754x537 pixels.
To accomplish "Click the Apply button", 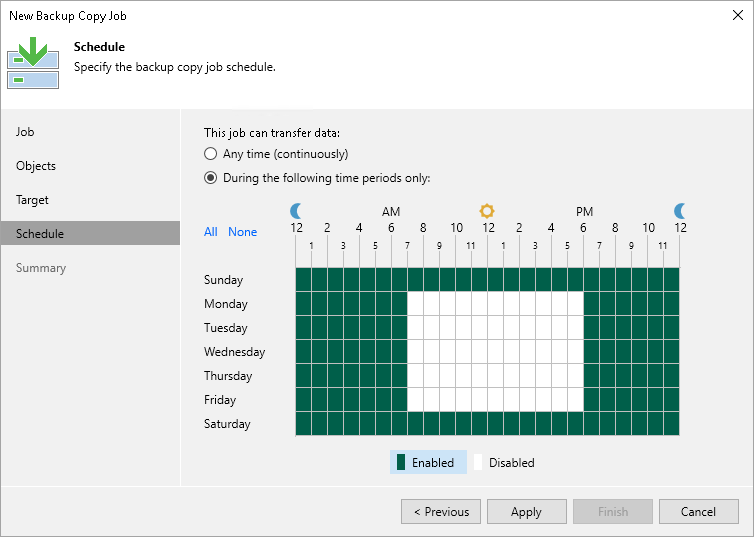I will [527, 512].
